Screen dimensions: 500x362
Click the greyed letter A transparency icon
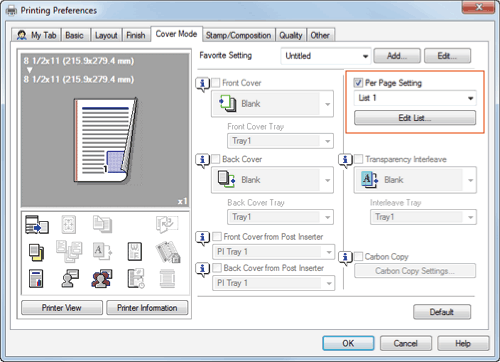coord(102,252)
